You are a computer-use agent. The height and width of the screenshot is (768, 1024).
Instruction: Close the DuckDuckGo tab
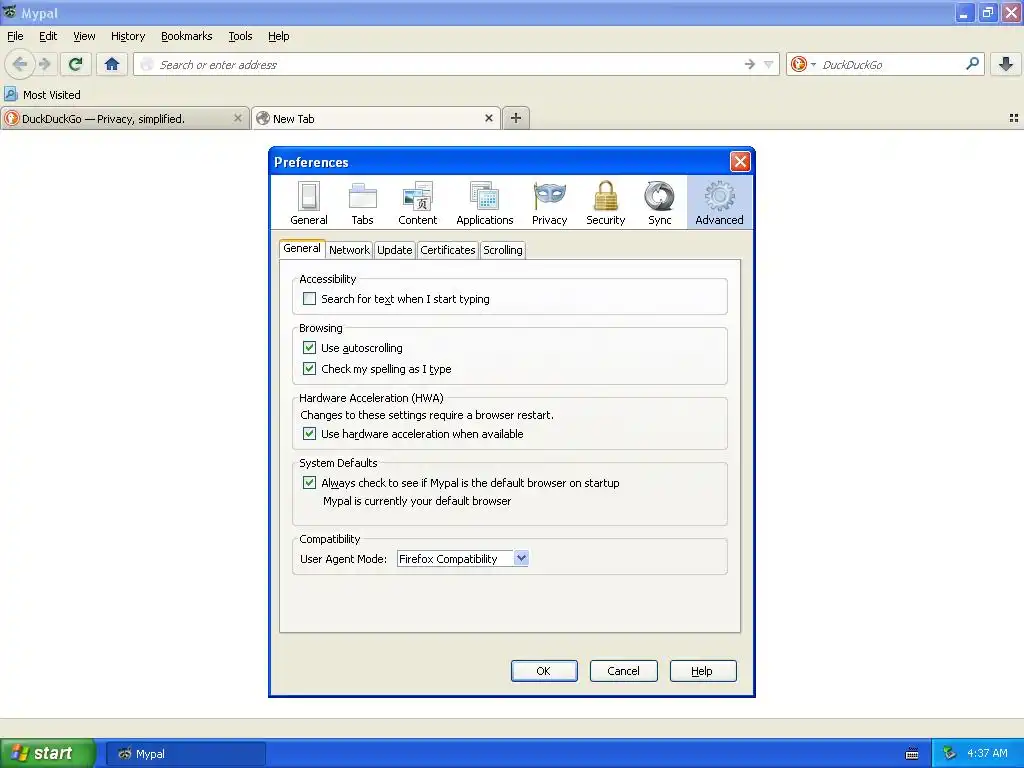pos(238,118)
